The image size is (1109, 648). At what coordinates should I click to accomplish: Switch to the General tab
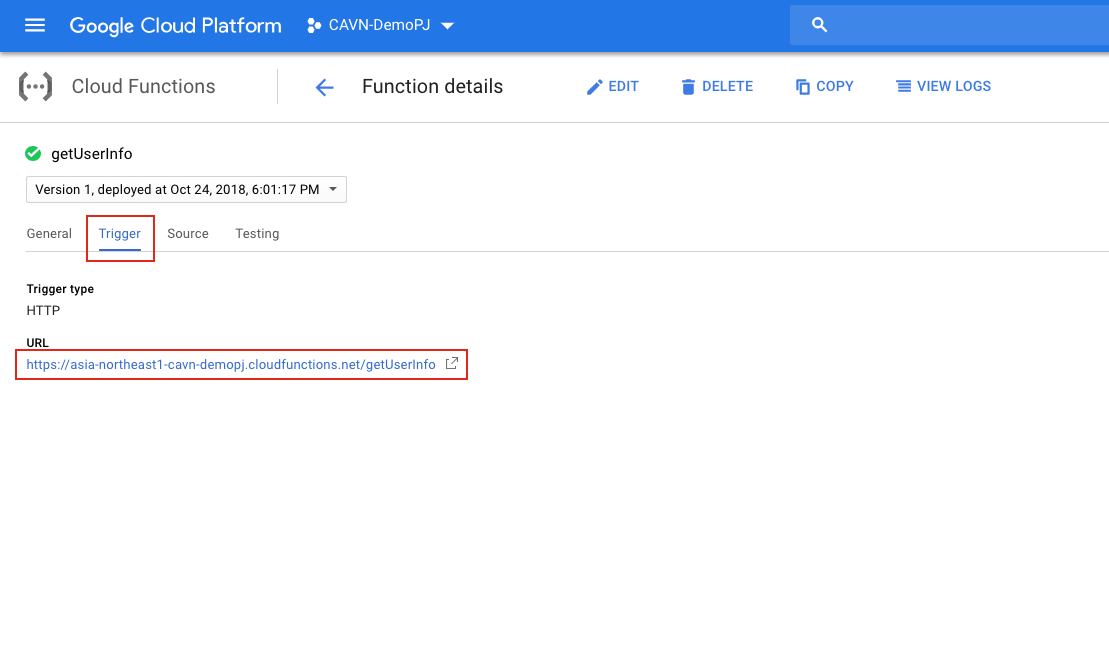(x=49, y=233)
